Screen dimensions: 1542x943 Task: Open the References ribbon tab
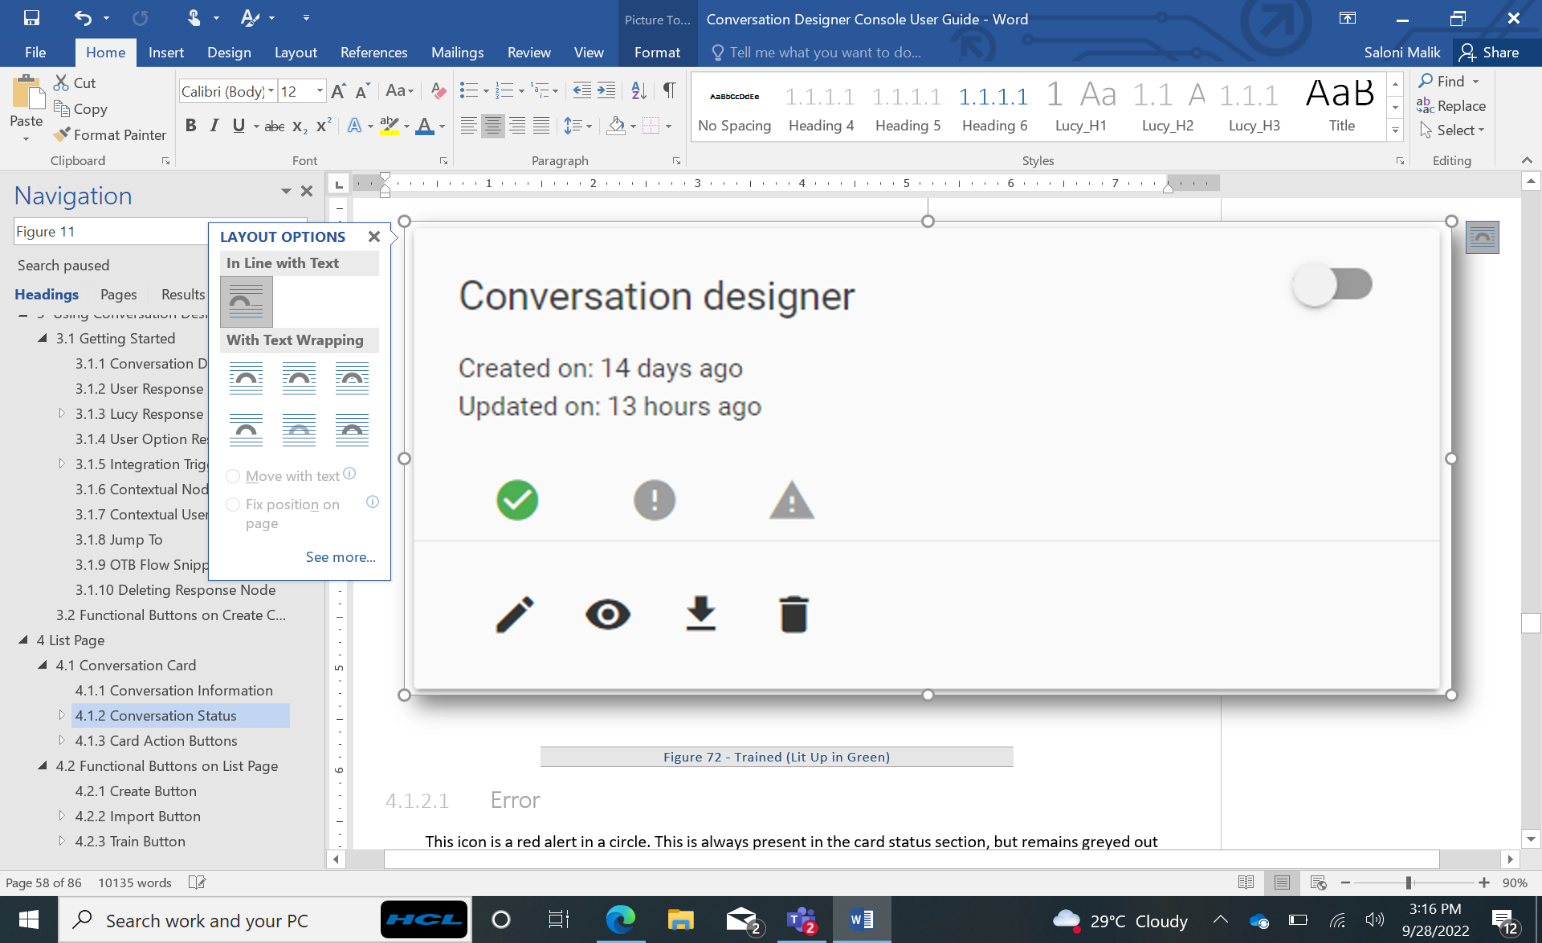click(x=373, y=52)
